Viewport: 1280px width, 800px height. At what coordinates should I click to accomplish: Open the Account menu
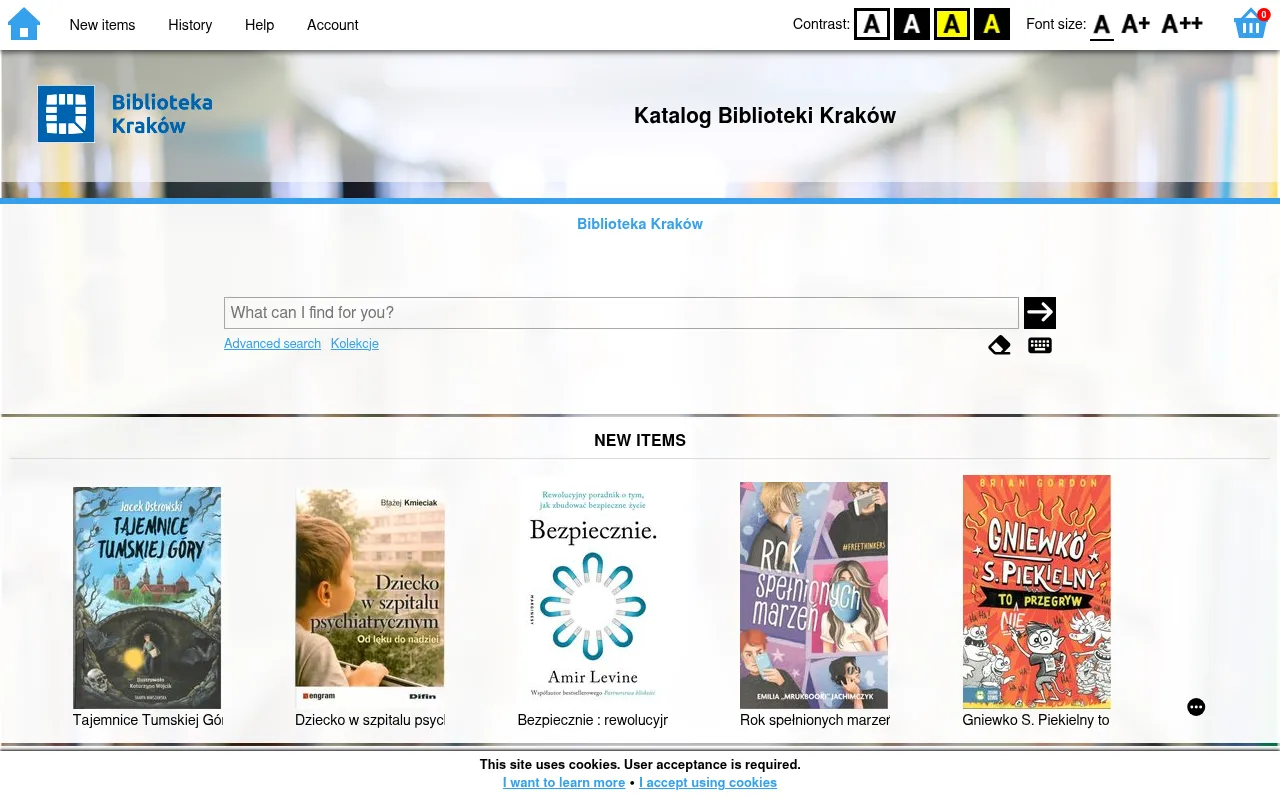click(x=333, y=25)
